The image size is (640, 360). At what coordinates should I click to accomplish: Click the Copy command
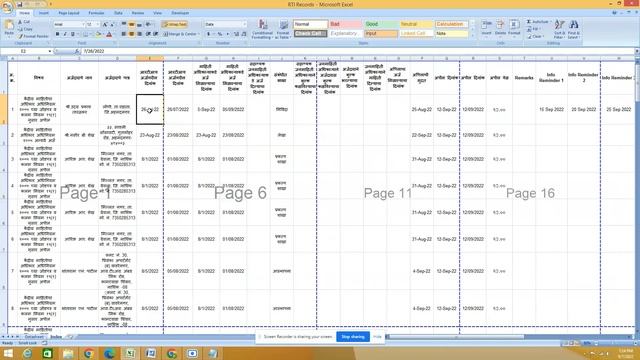25,29
